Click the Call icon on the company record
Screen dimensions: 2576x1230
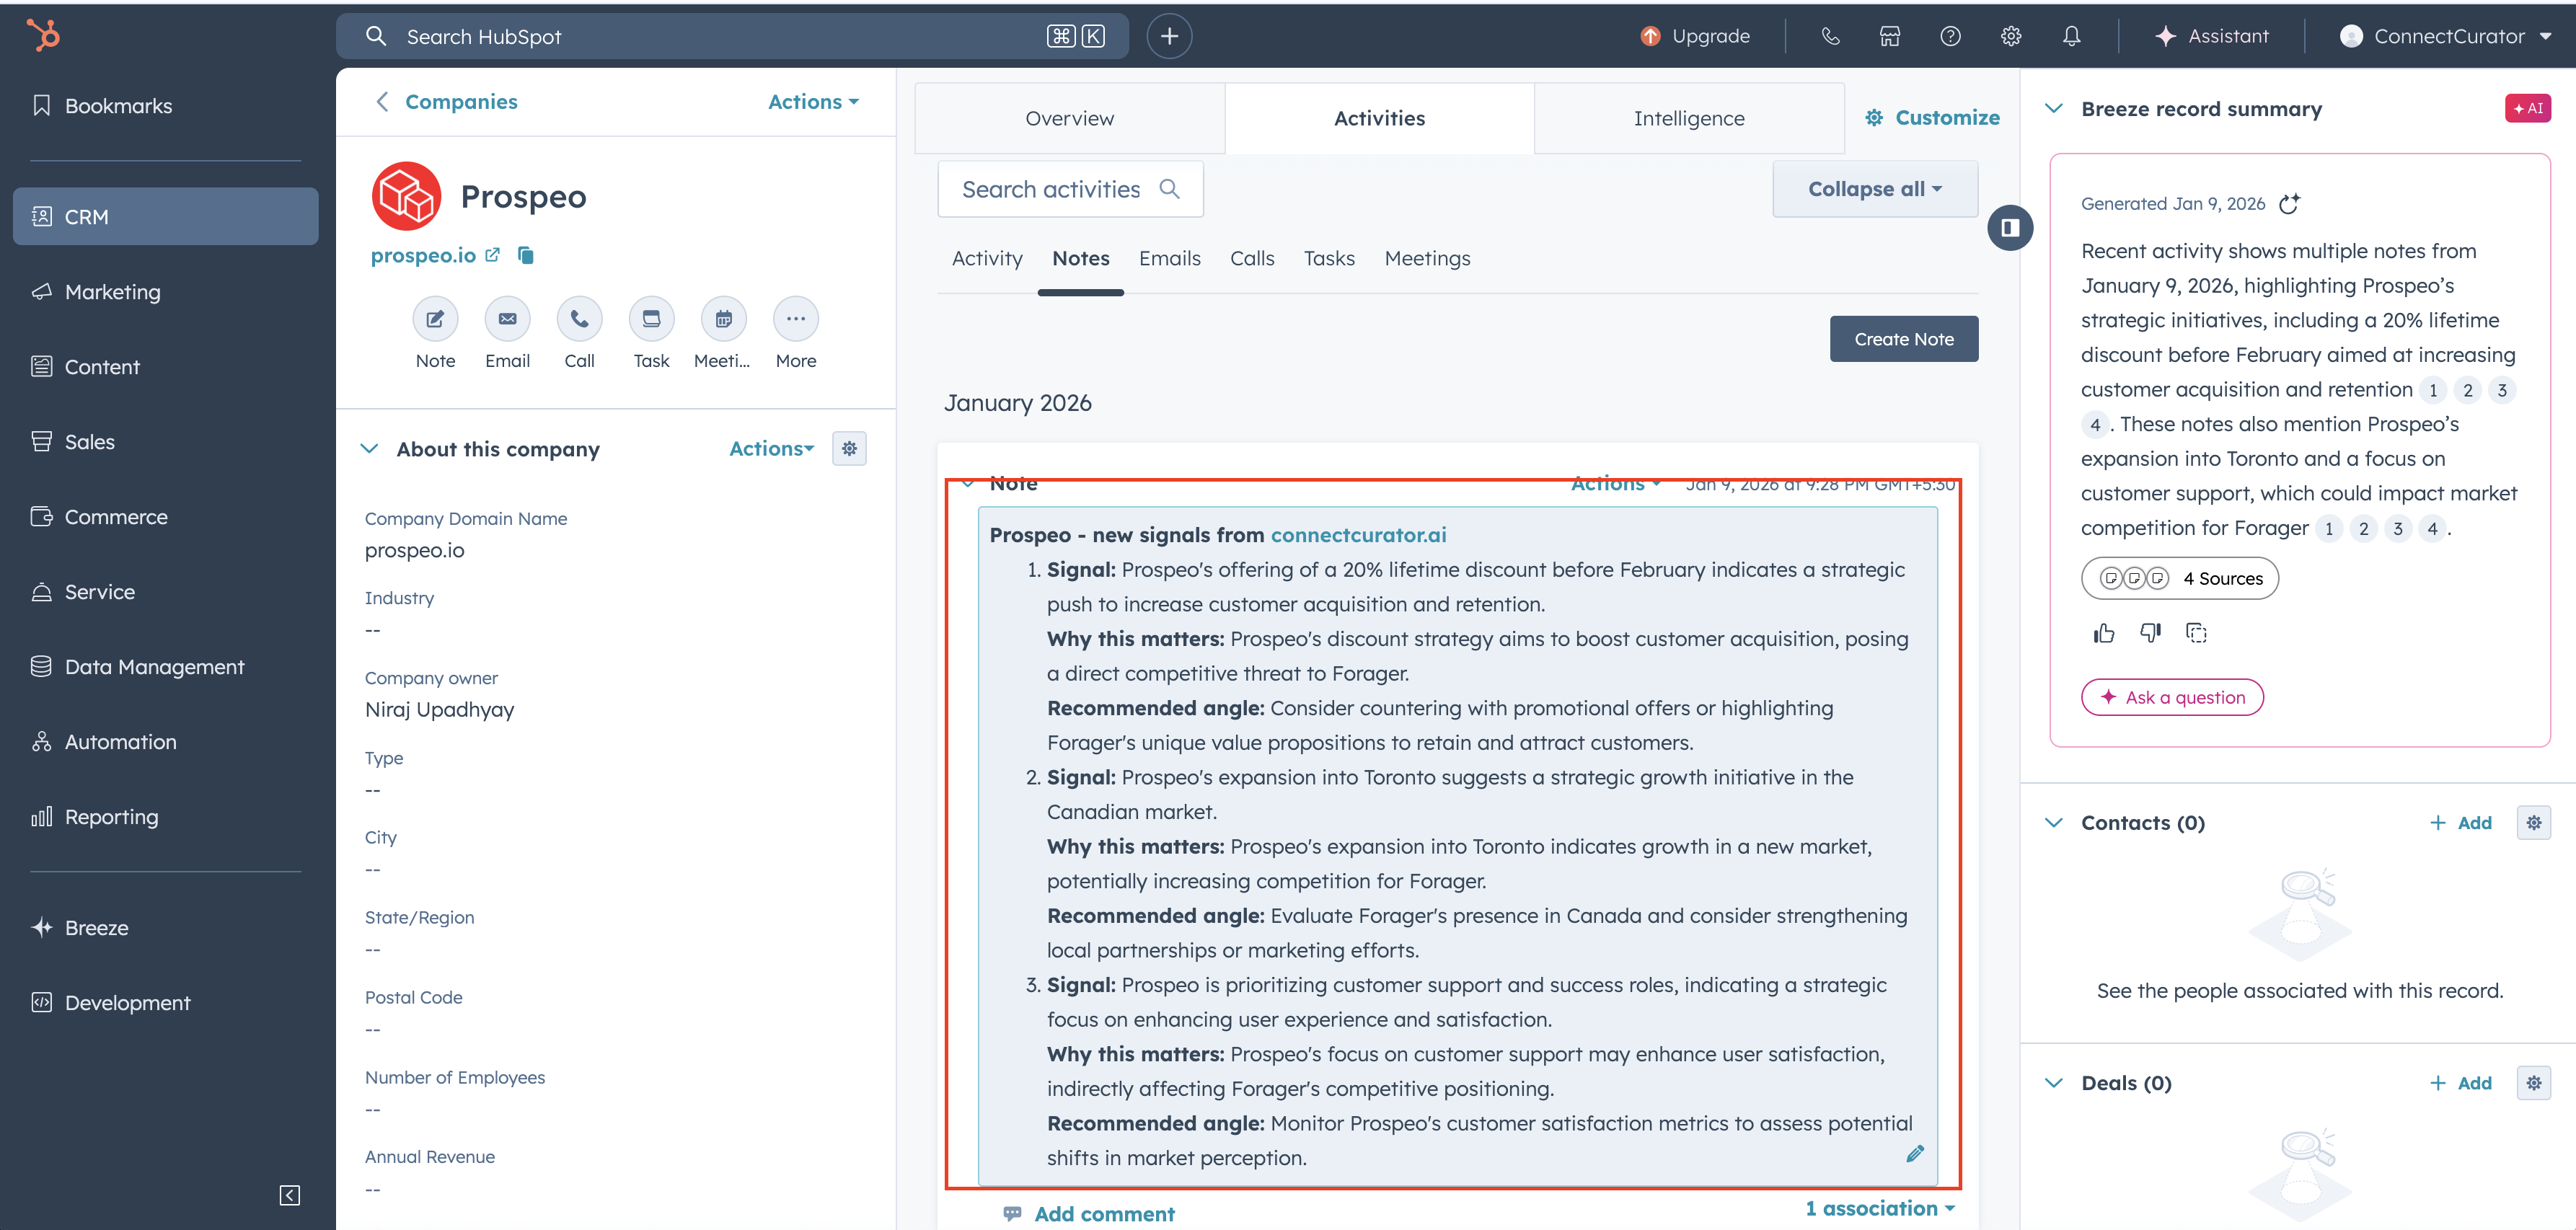(579, 318)
